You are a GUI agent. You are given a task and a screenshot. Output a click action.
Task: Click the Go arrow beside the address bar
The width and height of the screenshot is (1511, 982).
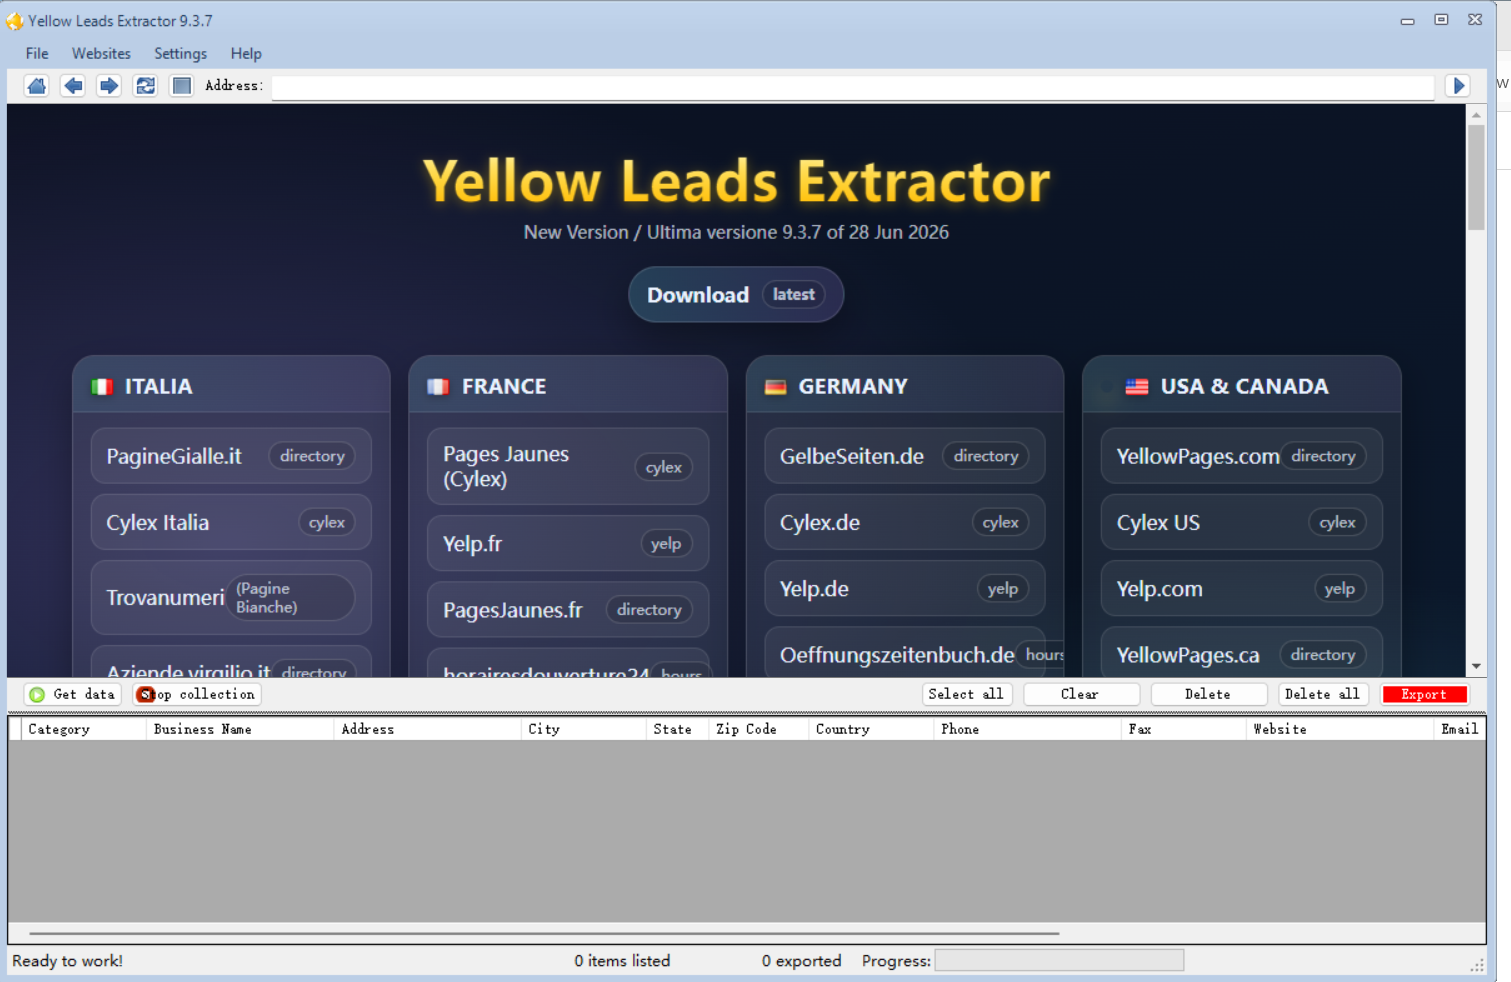pos(1459,86)
